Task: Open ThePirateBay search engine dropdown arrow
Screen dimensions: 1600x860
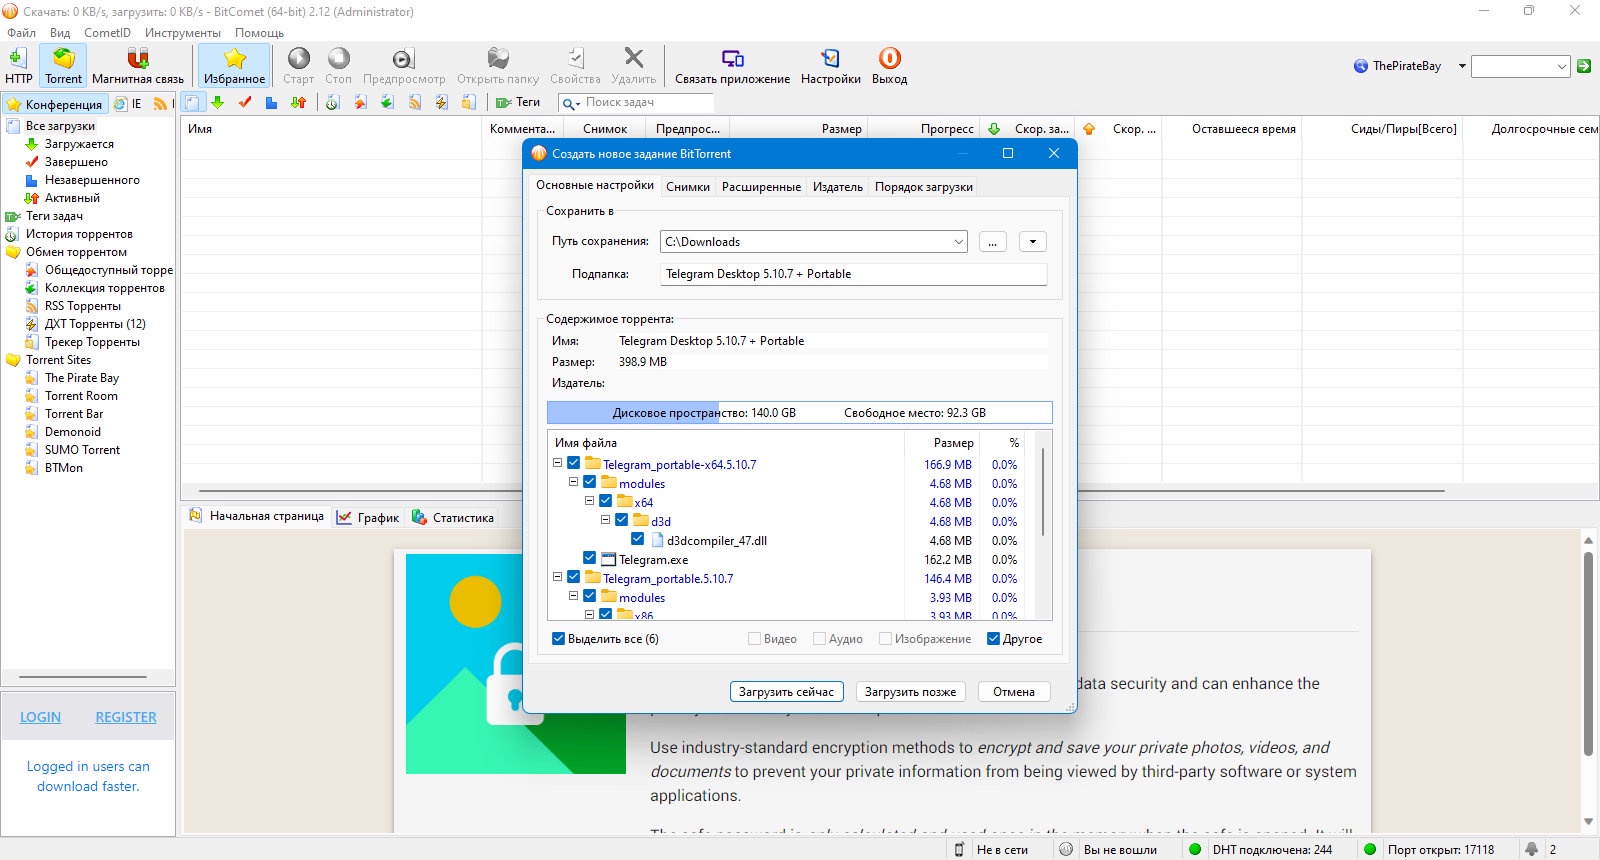Action: coord(1462,66)
